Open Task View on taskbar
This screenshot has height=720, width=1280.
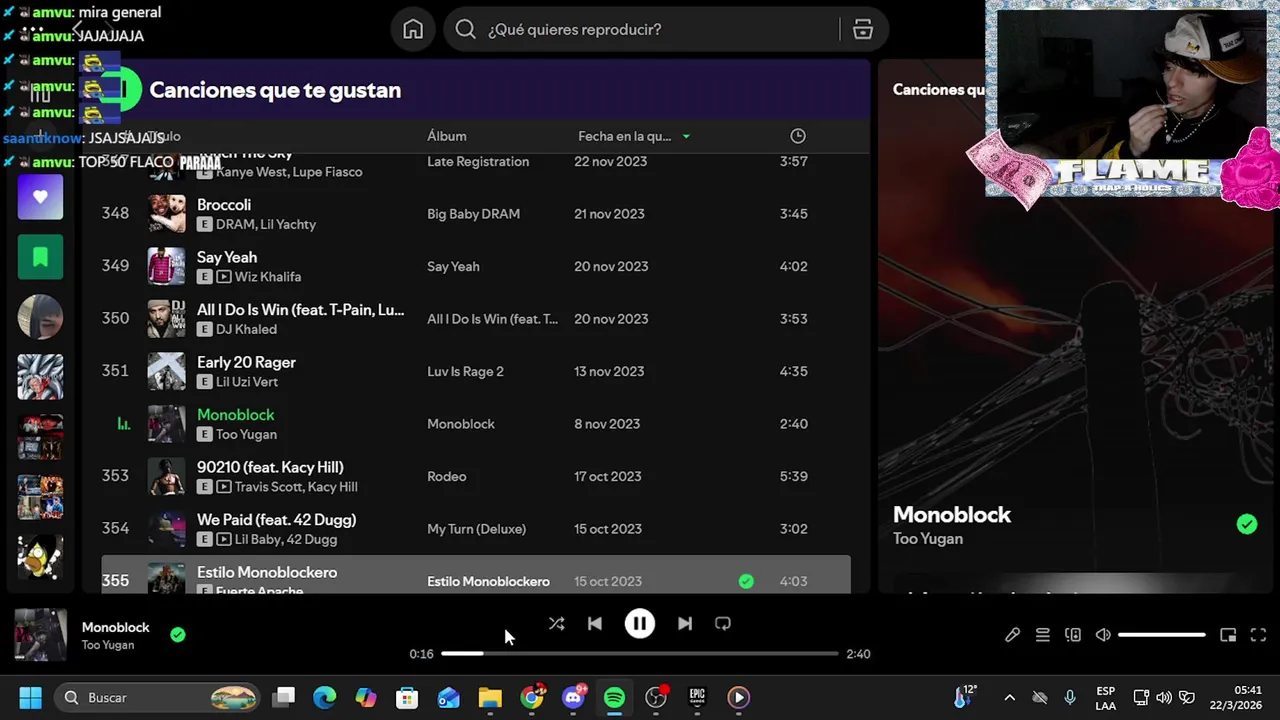coord(285,698)
